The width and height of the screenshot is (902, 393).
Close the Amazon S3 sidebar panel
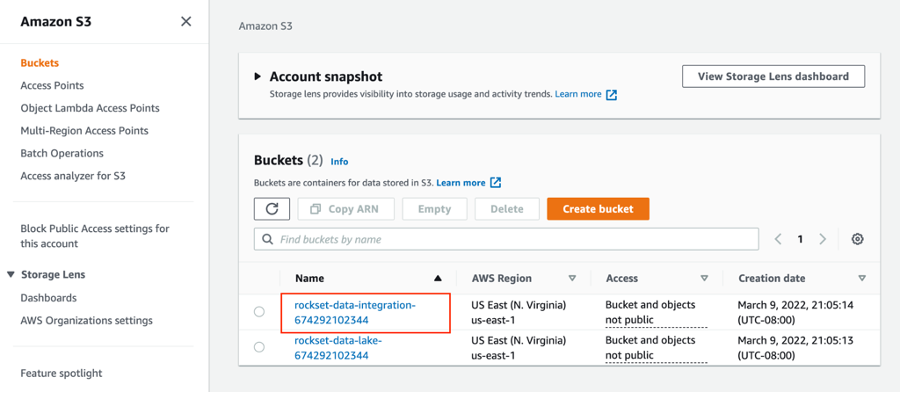(186, 22)
